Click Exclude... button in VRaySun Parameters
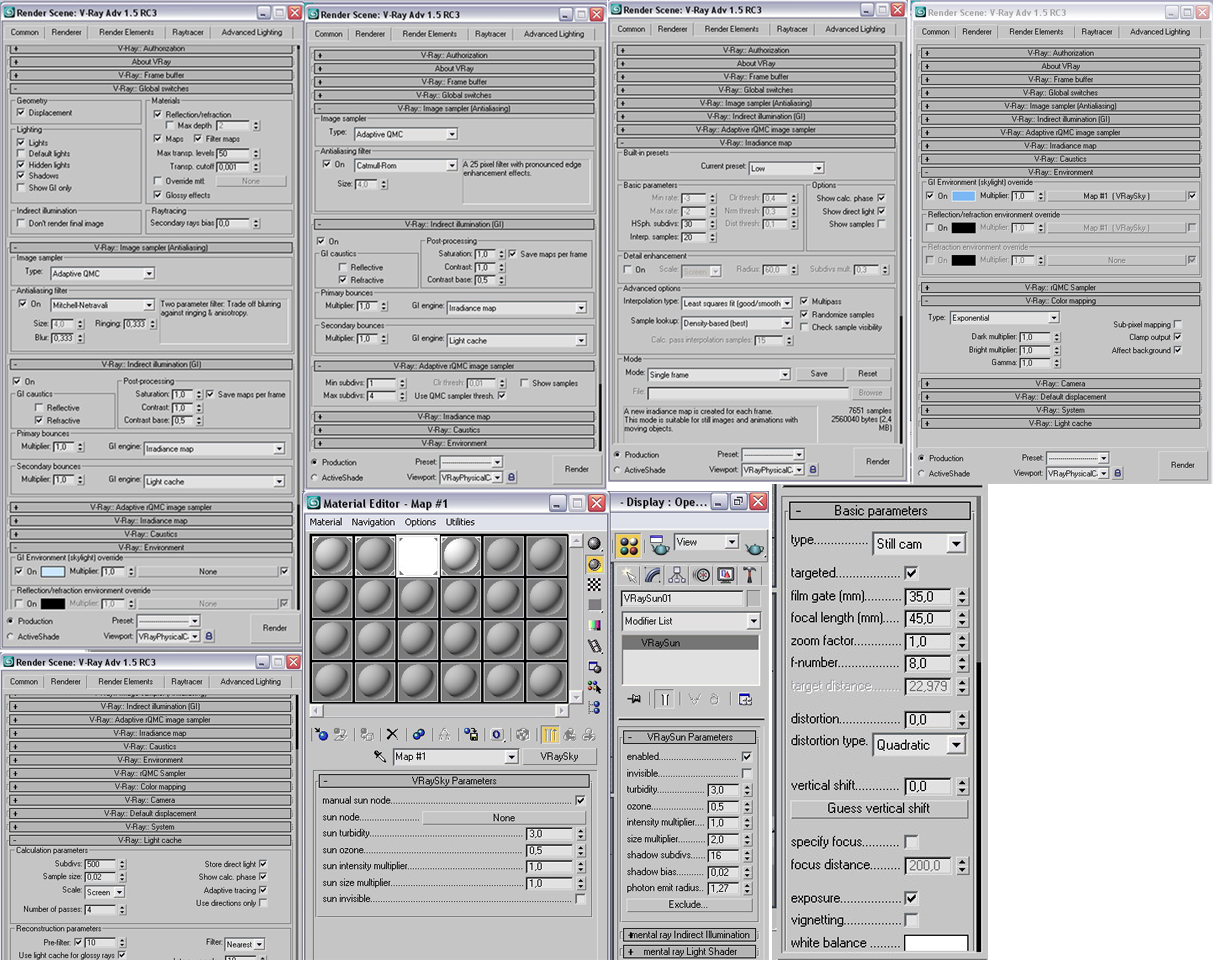Screen dimensions: 1214x960 688,905
